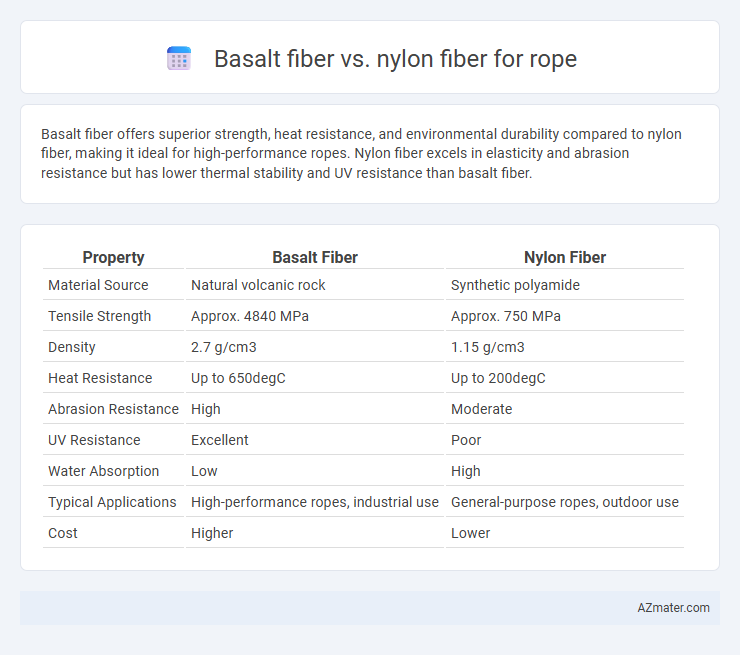The width and height of the screenshot is (740, 655).
Task: Select the 'Heat Resistance' row label
Action: click(x=100, y=378)
